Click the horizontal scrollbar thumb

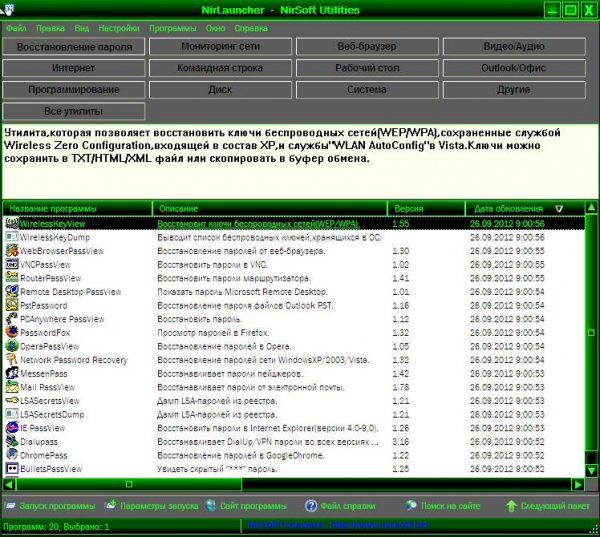129,485
